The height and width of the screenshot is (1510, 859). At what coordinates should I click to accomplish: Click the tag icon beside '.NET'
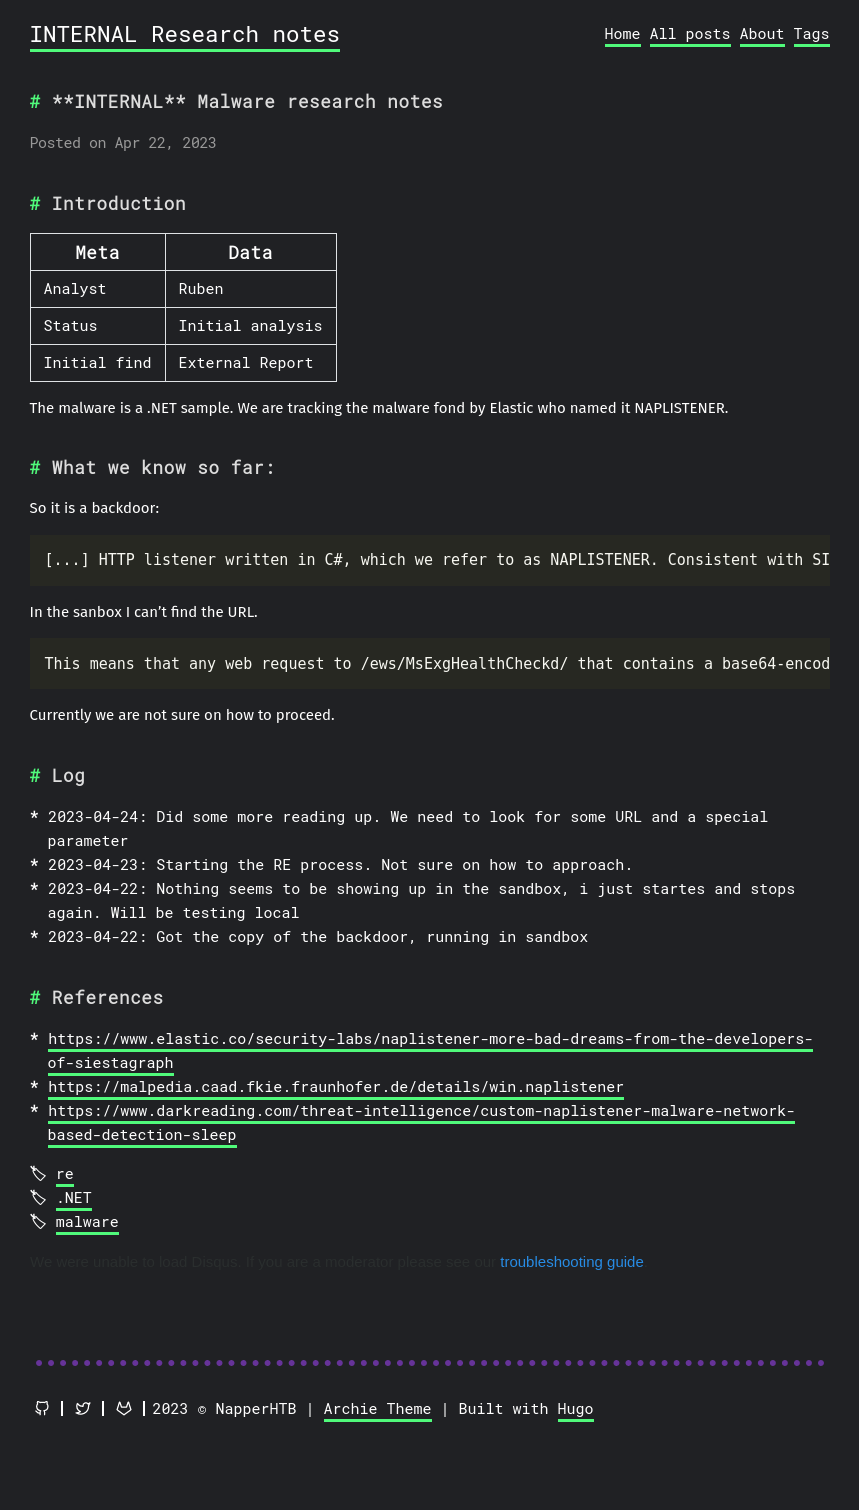click(x=38, y=1197)
